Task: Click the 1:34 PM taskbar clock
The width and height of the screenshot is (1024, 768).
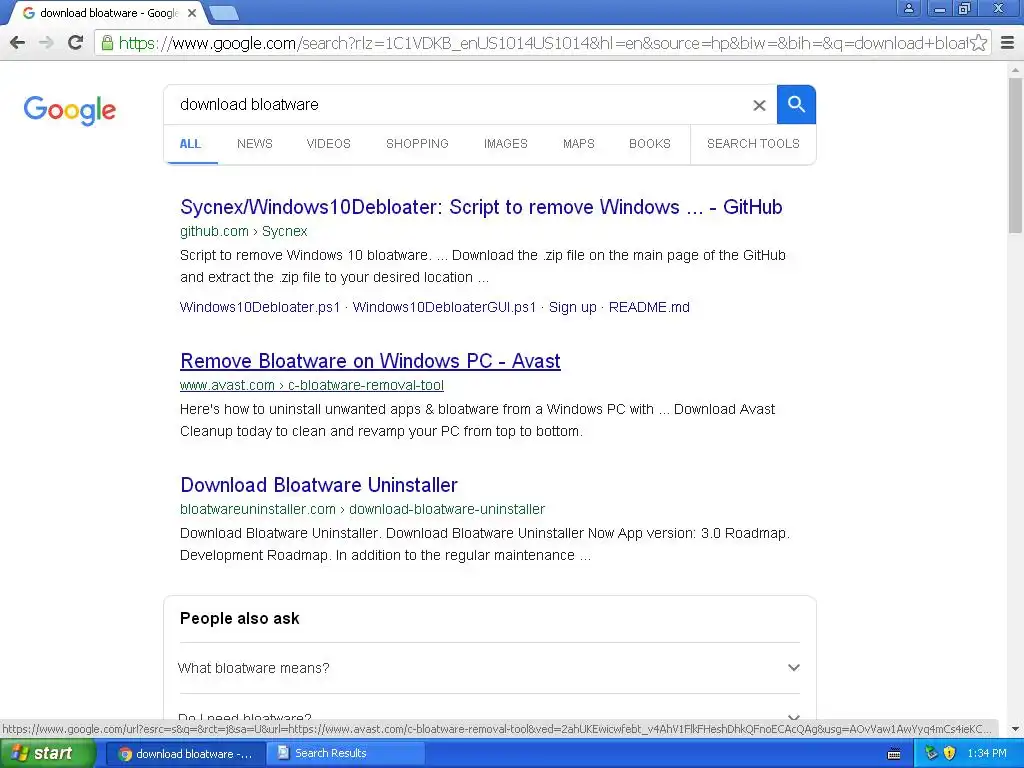Action: click(x=987, y=754)
